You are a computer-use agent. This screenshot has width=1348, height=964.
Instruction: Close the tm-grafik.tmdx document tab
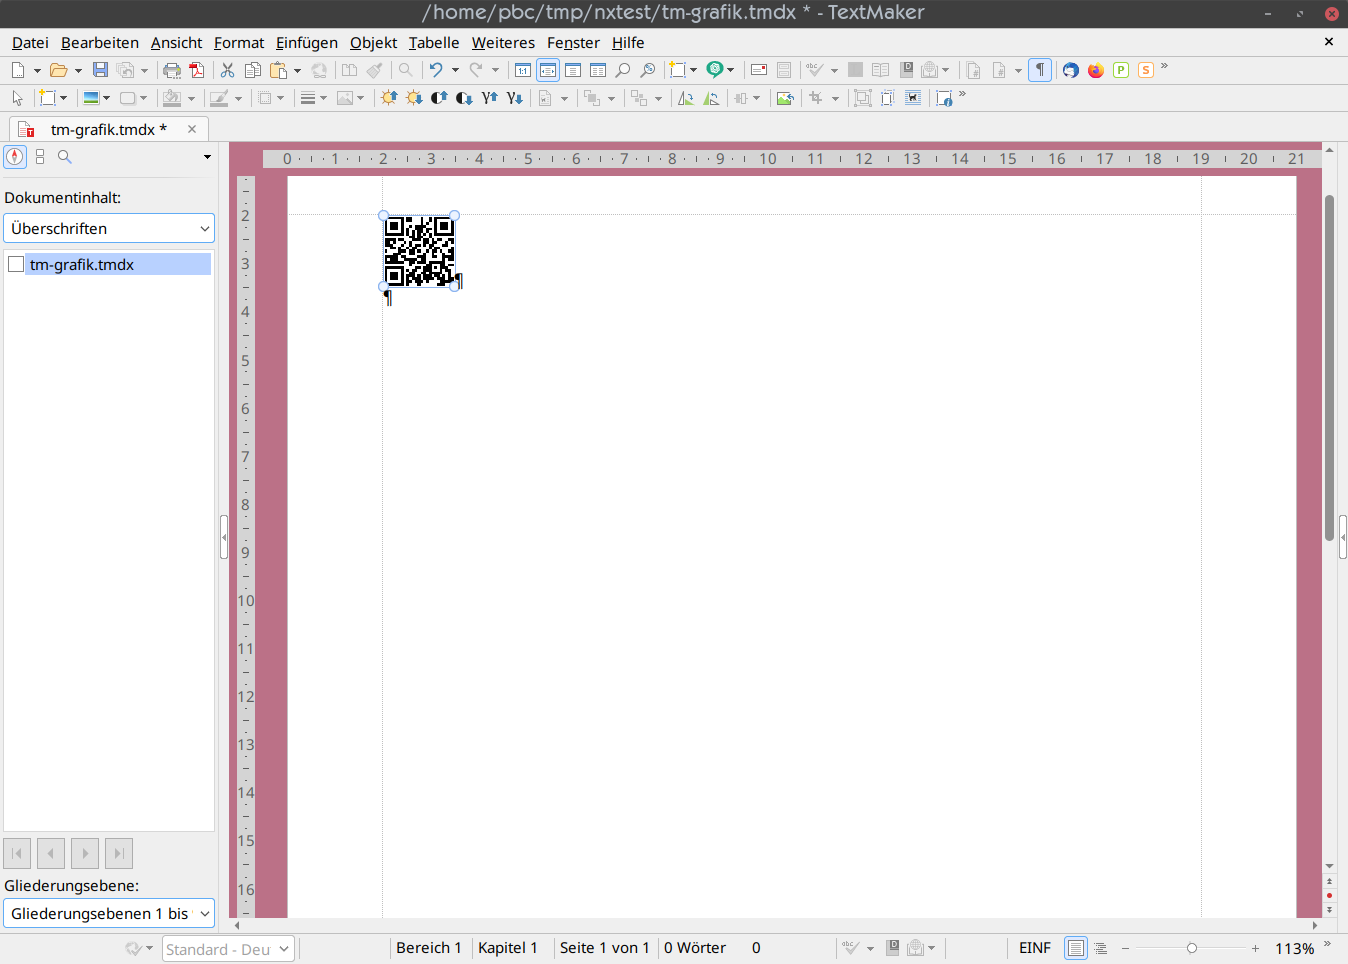coord(192,129)
